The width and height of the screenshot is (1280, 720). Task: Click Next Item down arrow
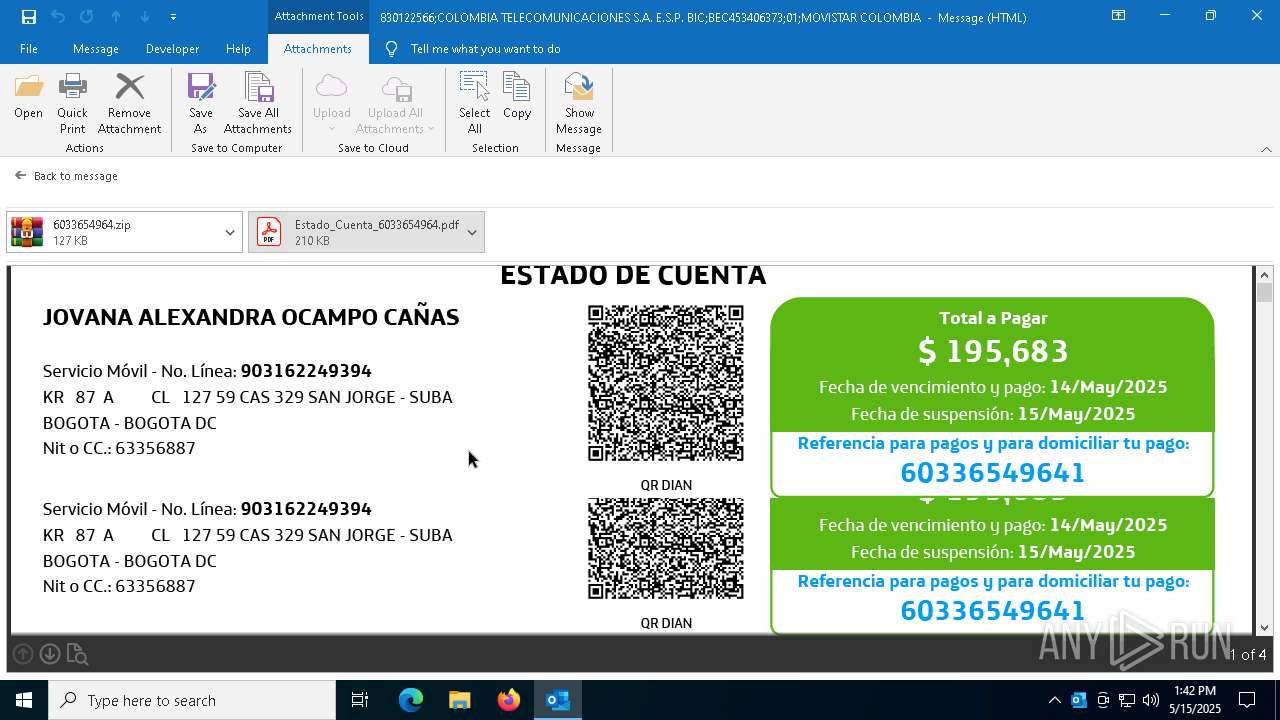point(145,16)
